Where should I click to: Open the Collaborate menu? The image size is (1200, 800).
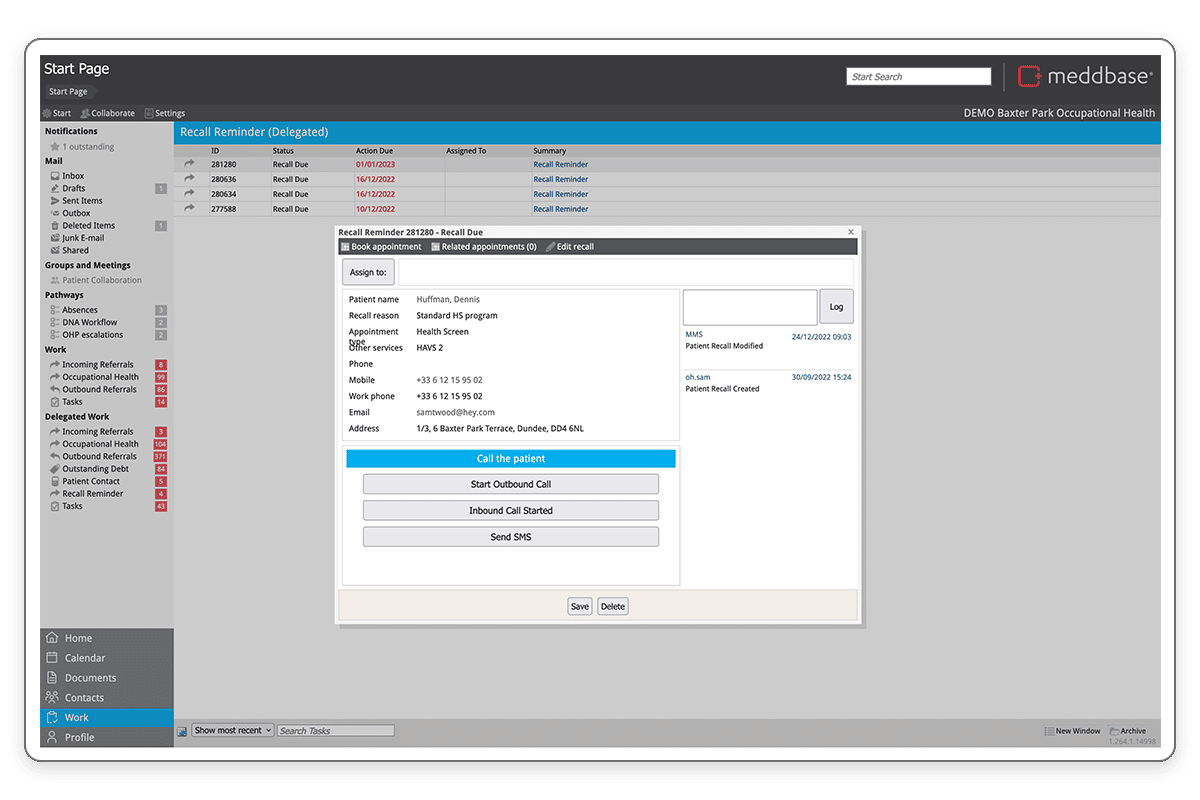[107, 113]
